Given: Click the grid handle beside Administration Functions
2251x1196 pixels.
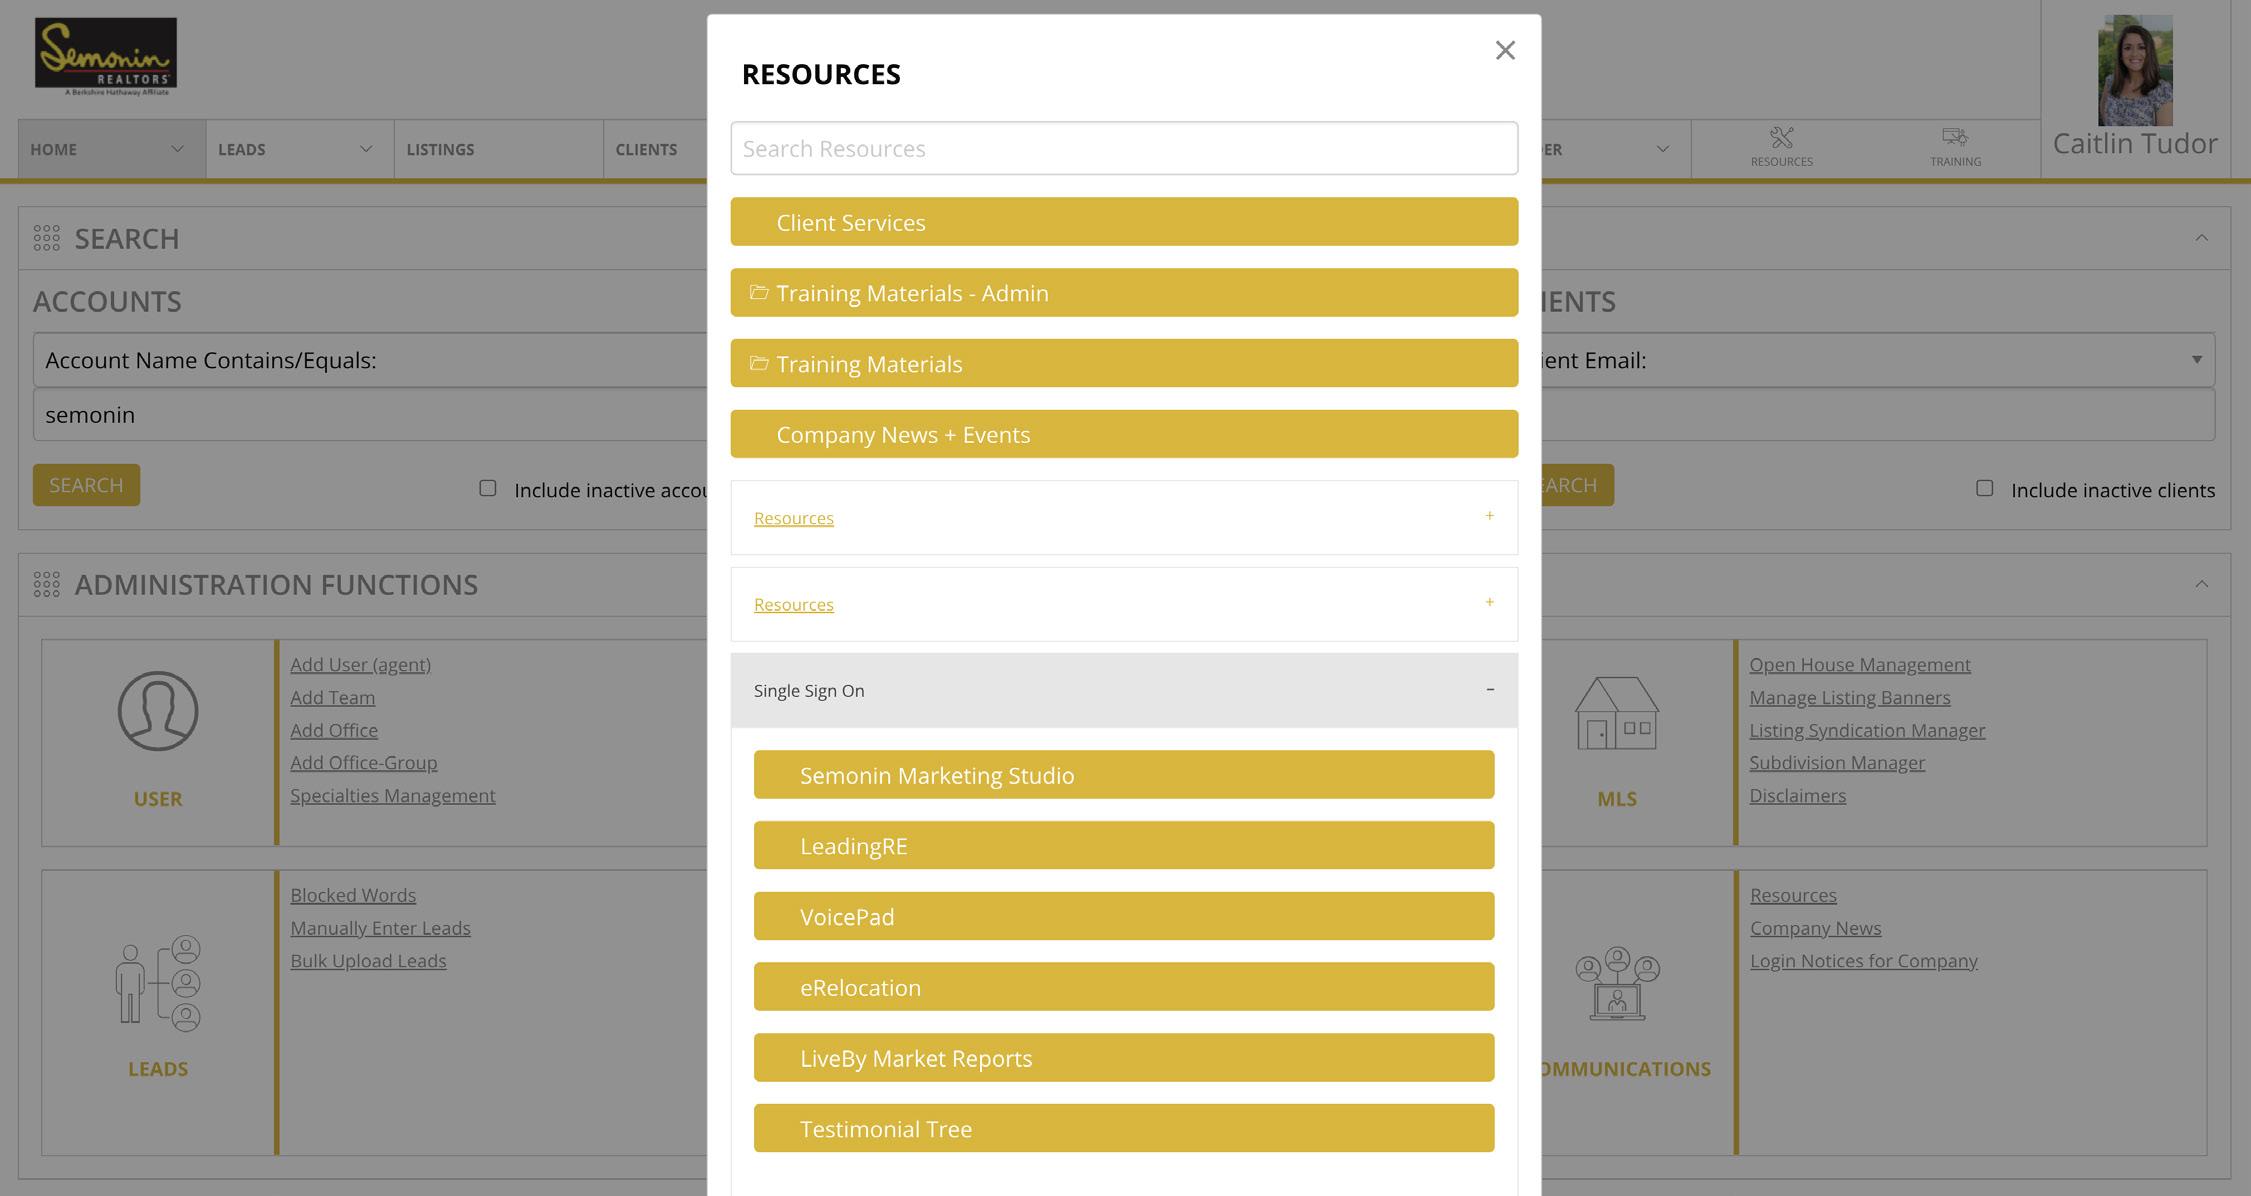Looking at the screenshot, I should pos(47,585).
